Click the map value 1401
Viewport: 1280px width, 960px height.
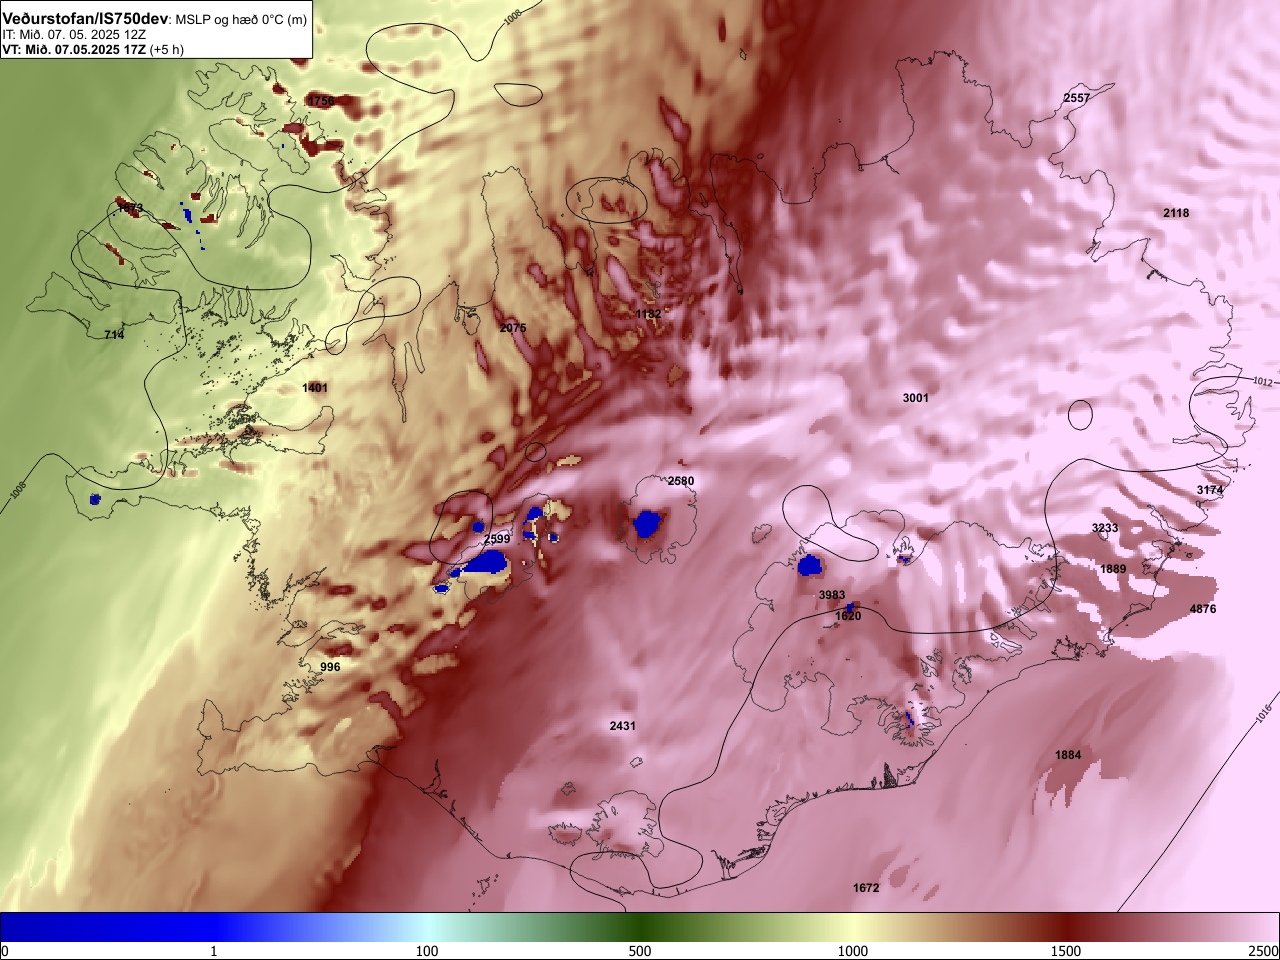click(x=315, y=387)
